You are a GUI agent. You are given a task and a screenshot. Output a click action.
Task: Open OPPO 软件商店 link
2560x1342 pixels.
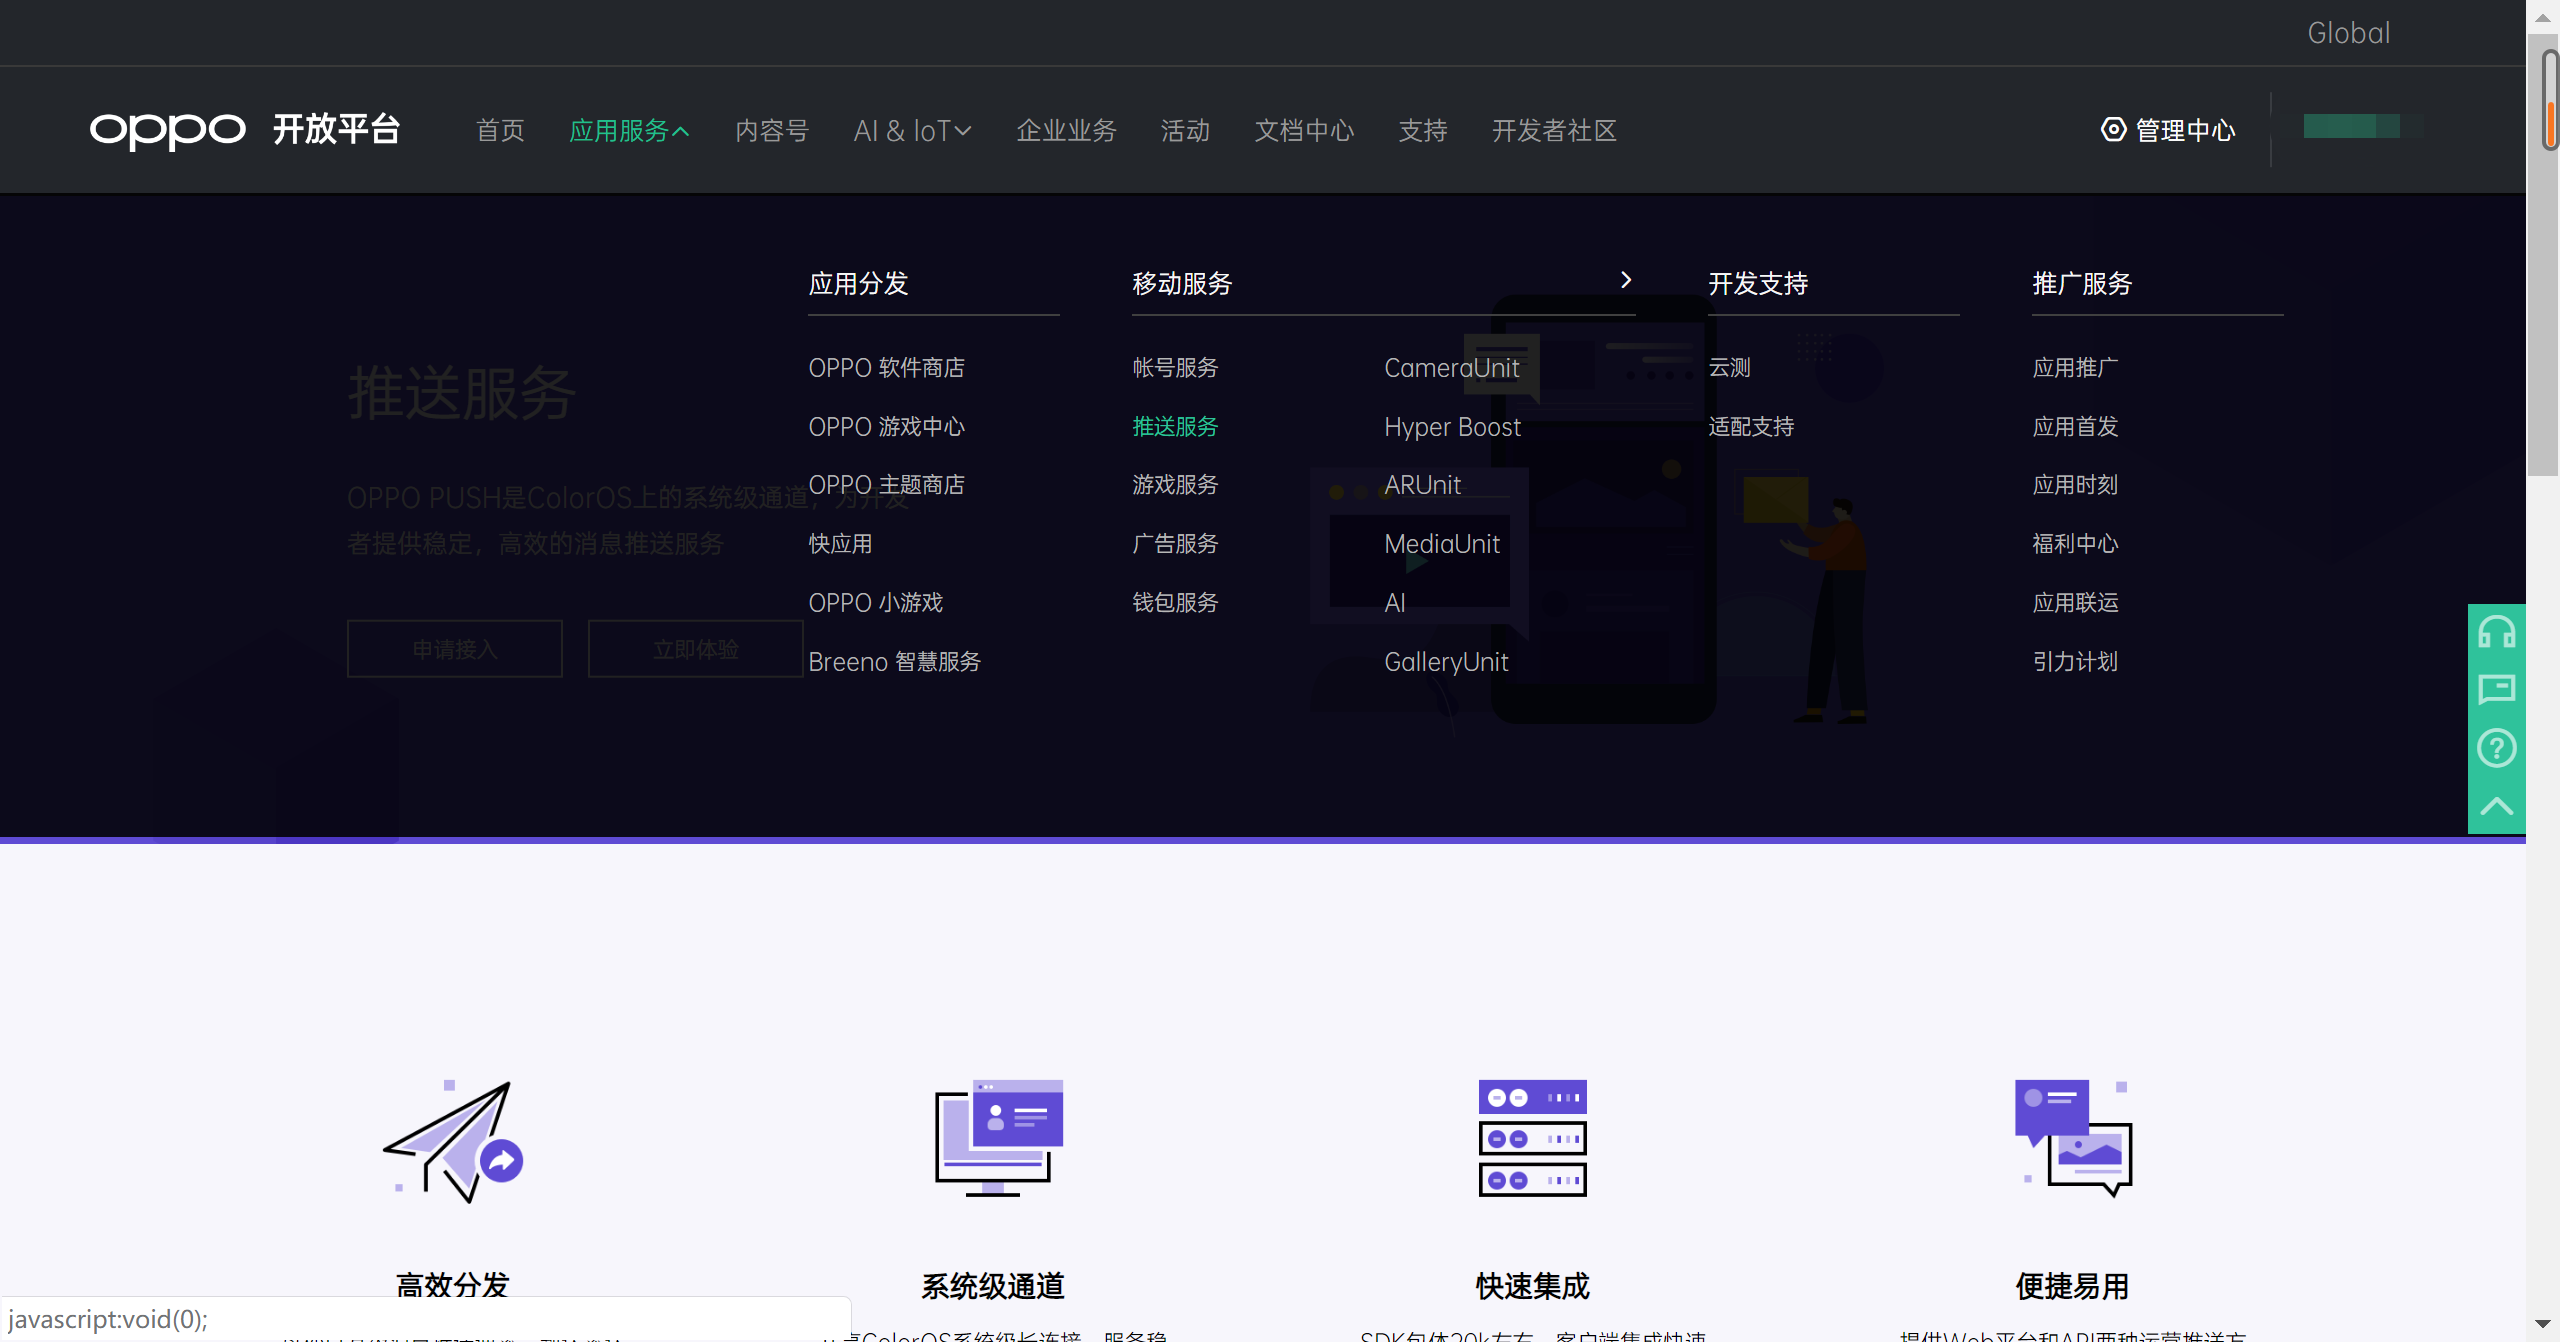[x=886, y=368]
